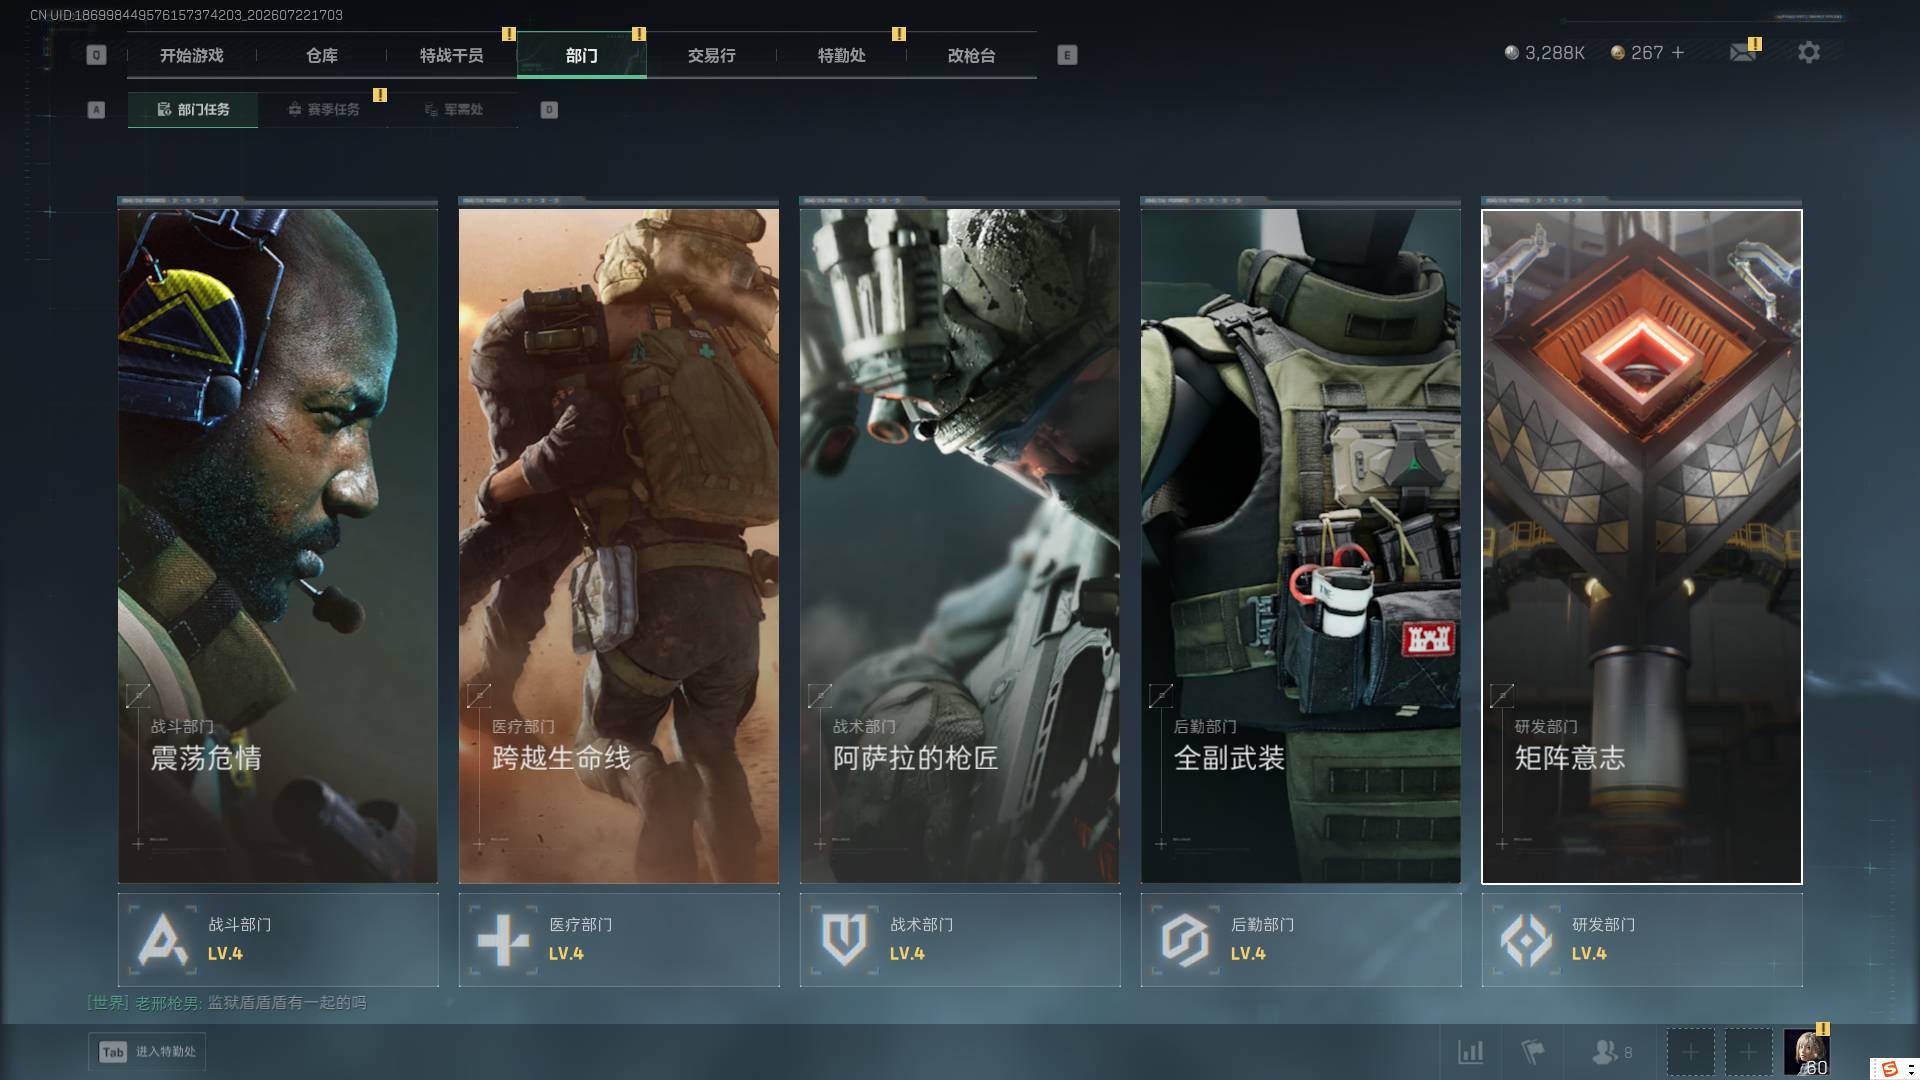Switch to the 交易行 tab
This screenshot has height=1080, width=1920.
pos(711,55)
